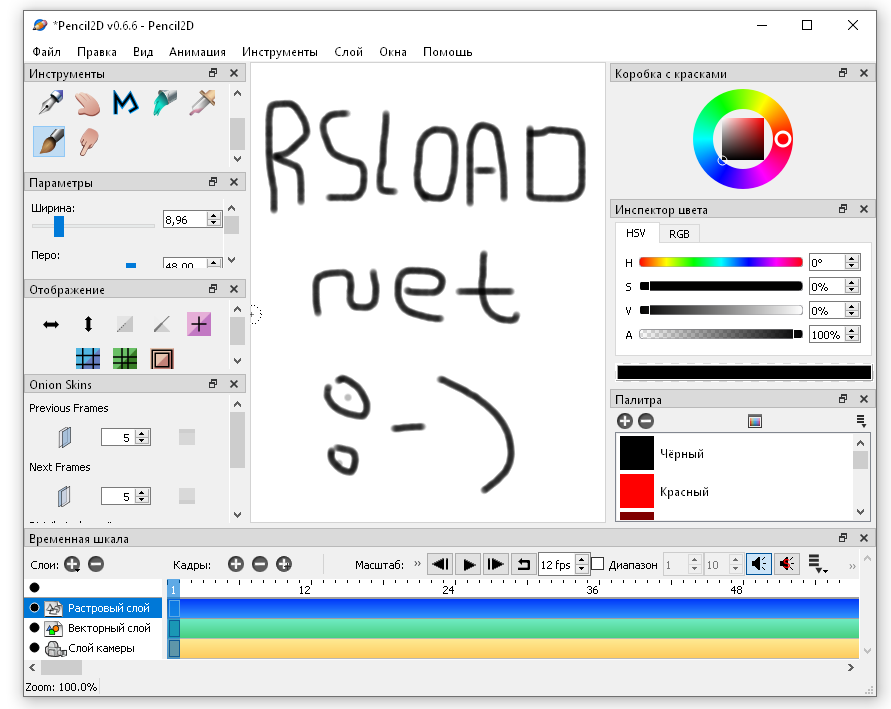The height and width of the screenshot is (709, 891).
Task: Enable the Диапазон checkbox
Action: (x=597, y=564)
